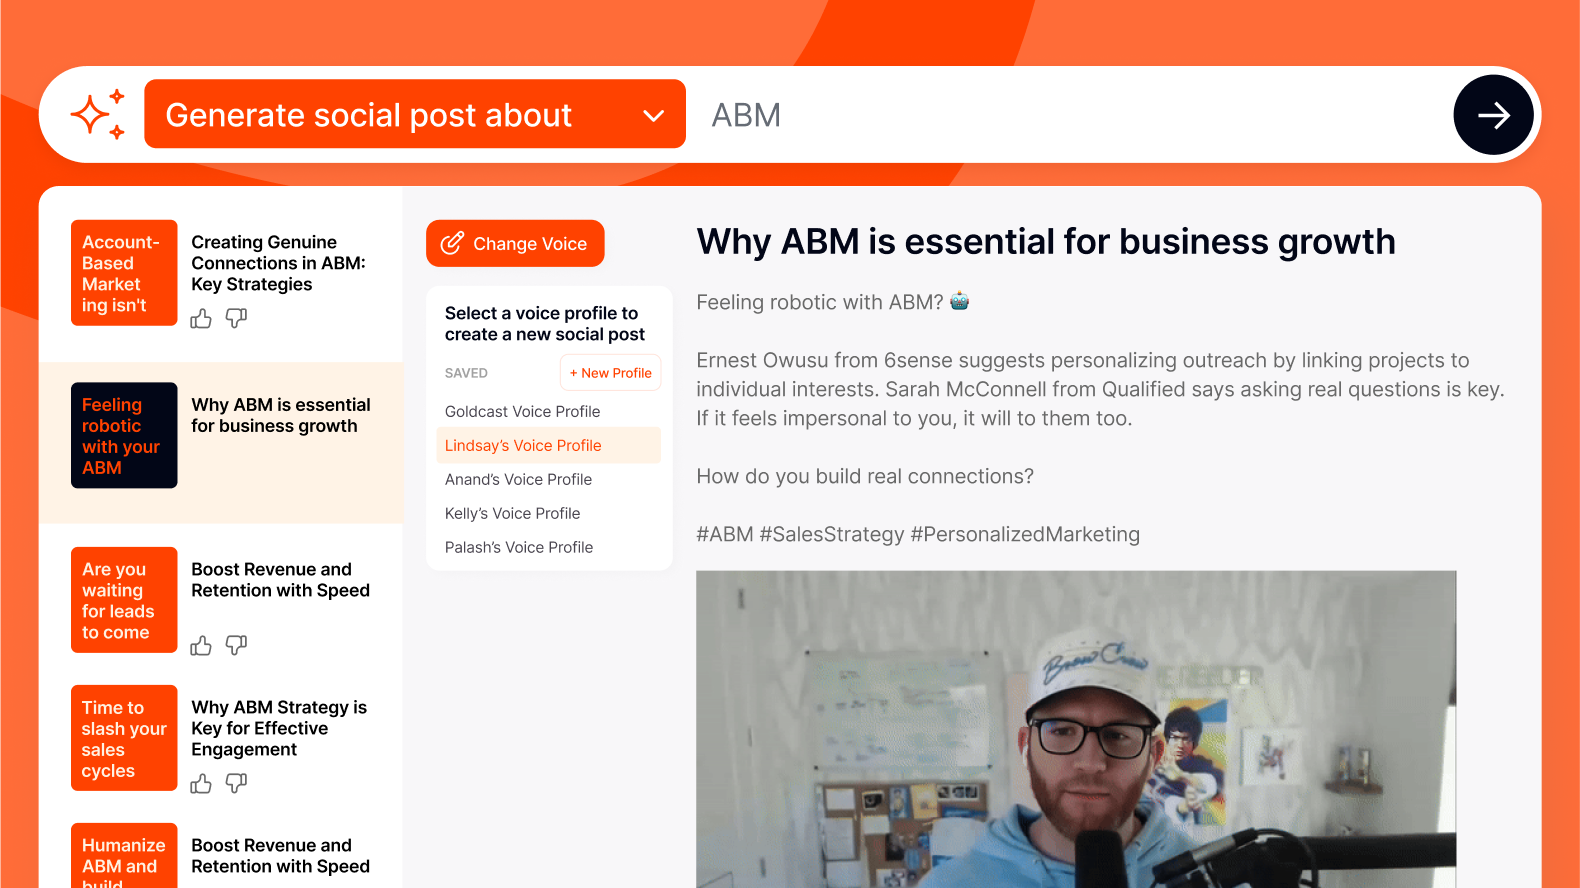
Task: Thumbs up the Why ABM Strategy post
Action: click(201, 784)
